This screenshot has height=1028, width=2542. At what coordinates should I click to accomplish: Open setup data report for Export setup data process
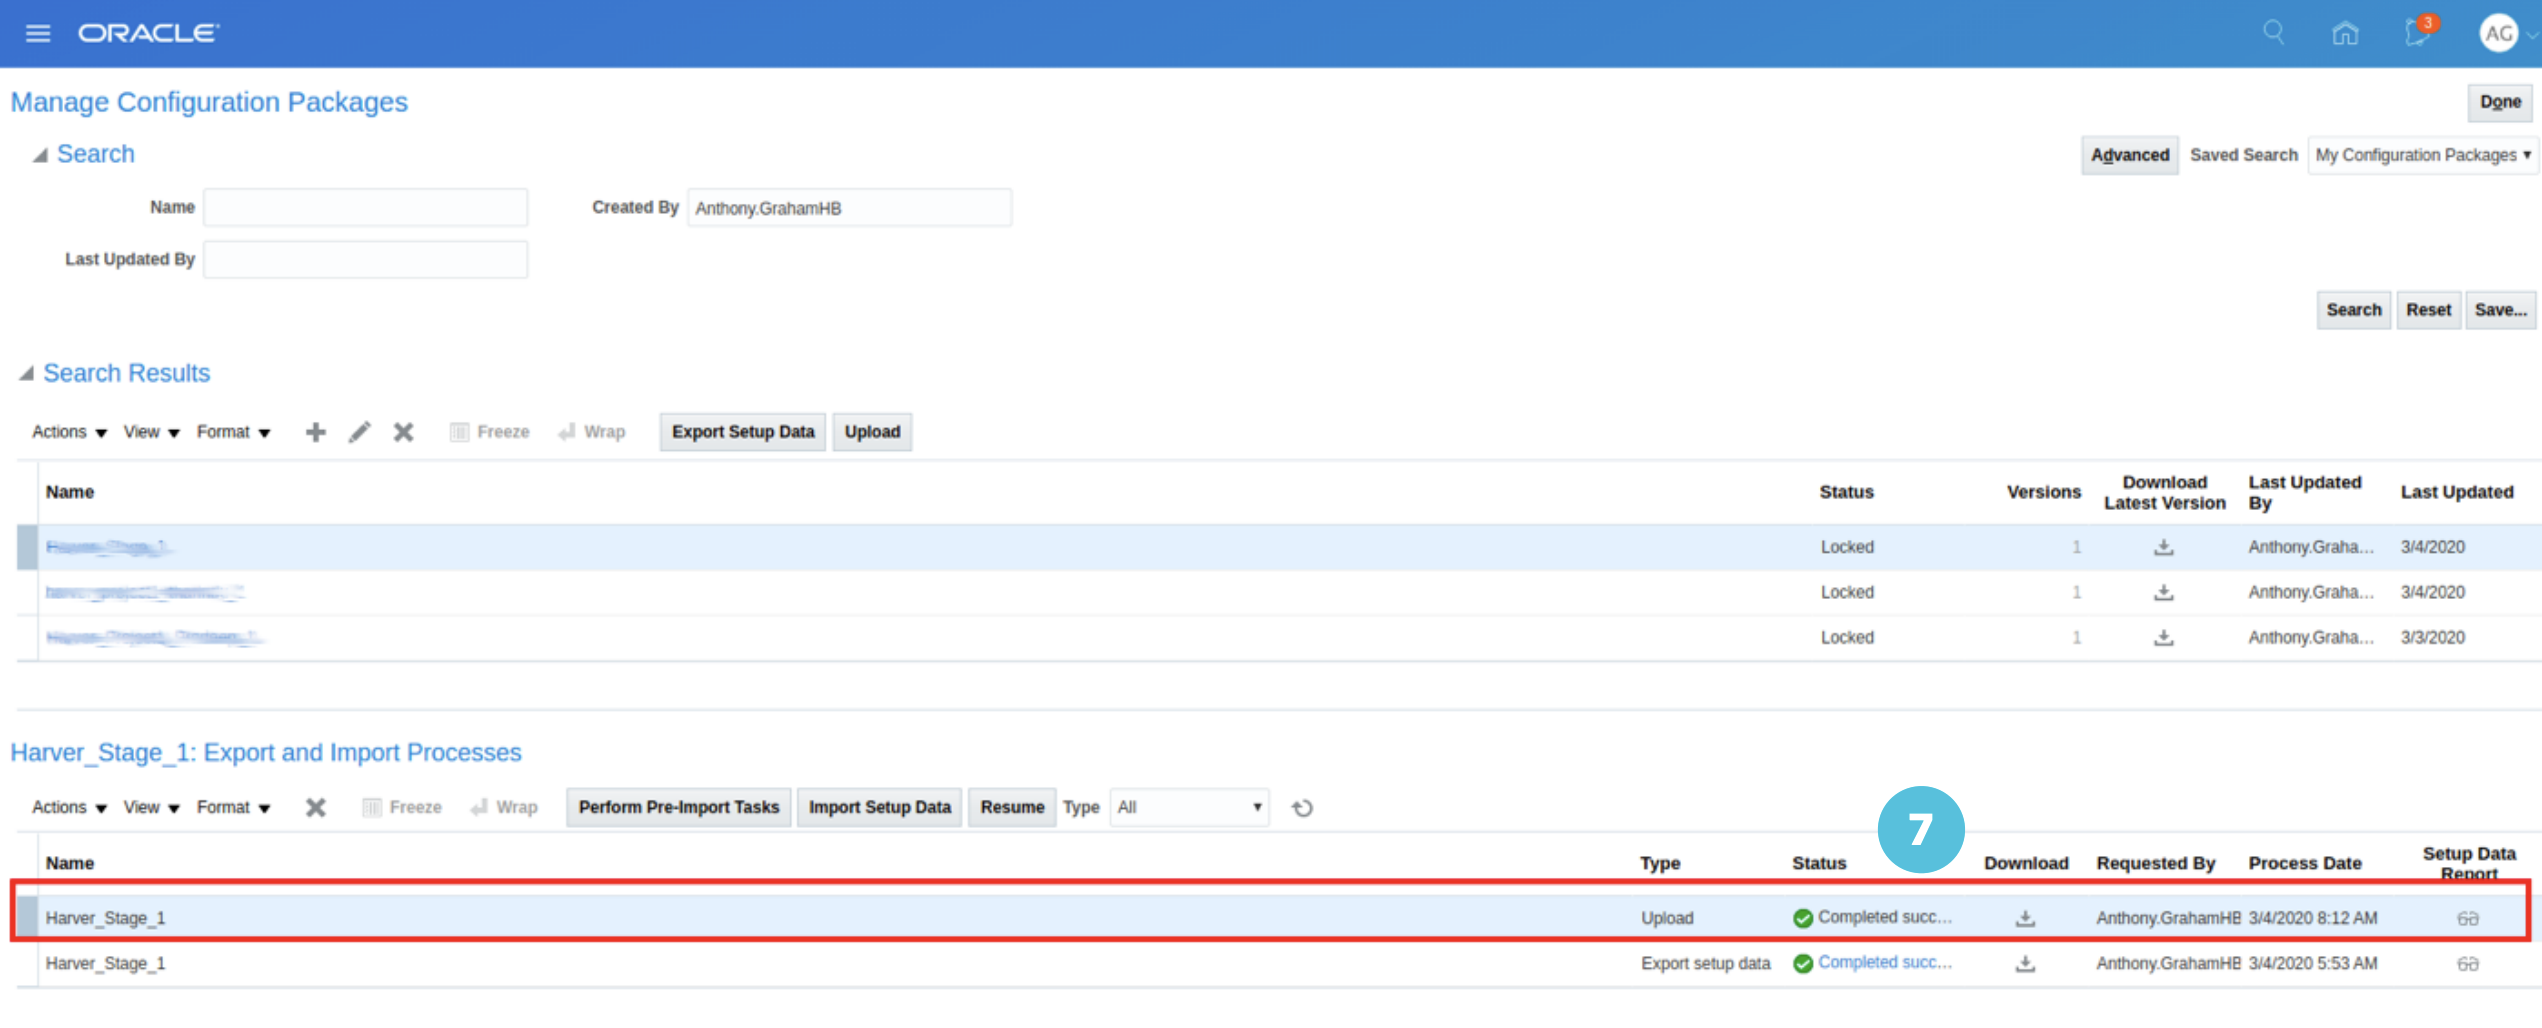[2468, 964]
